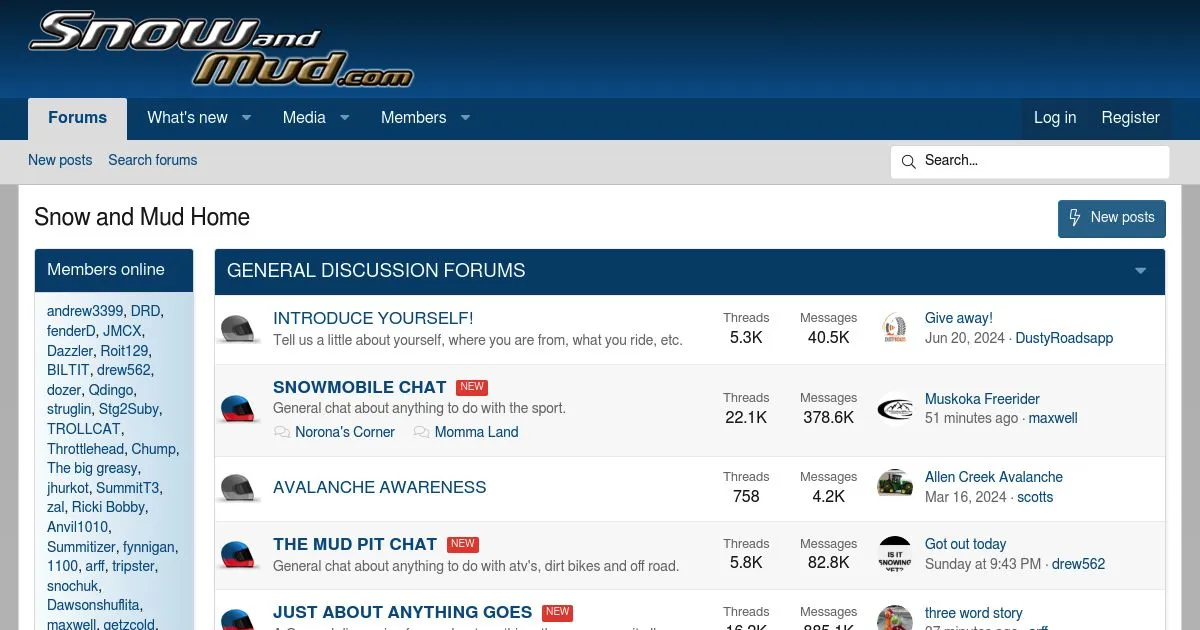1200x630 pixels.
Task: Click the Log in link
Action: (x=1055, y=118)
